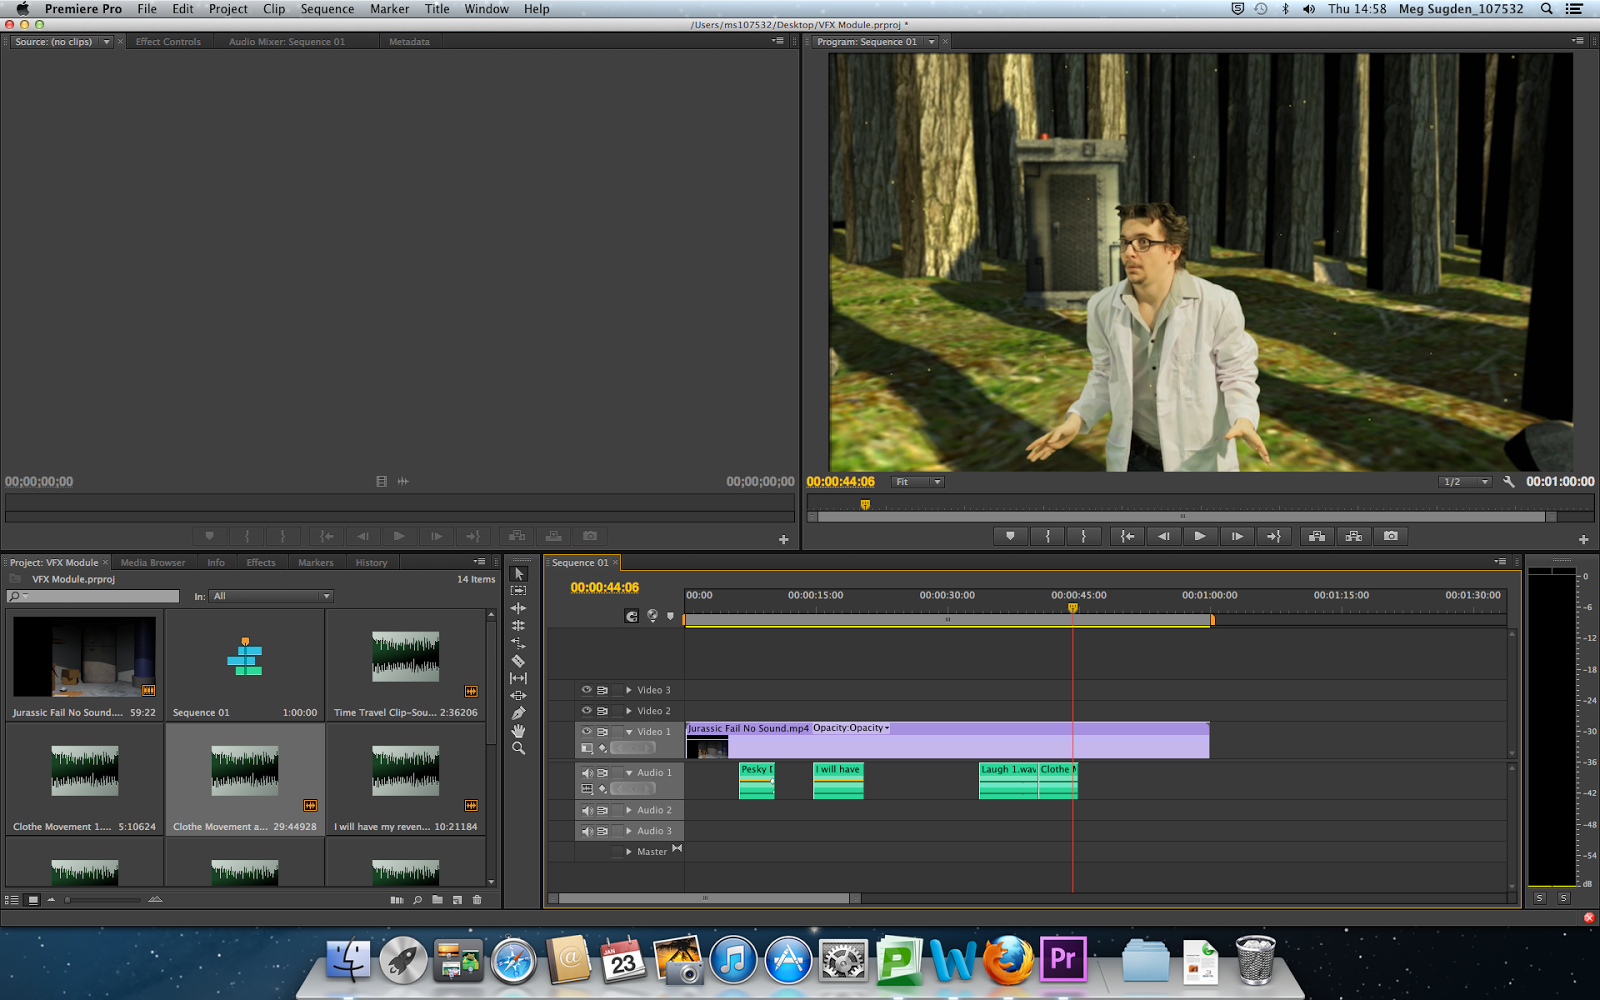The image size is (1600, 1000).
Task: Open Program Monitor wrench settings
Action: point(1509,482)
